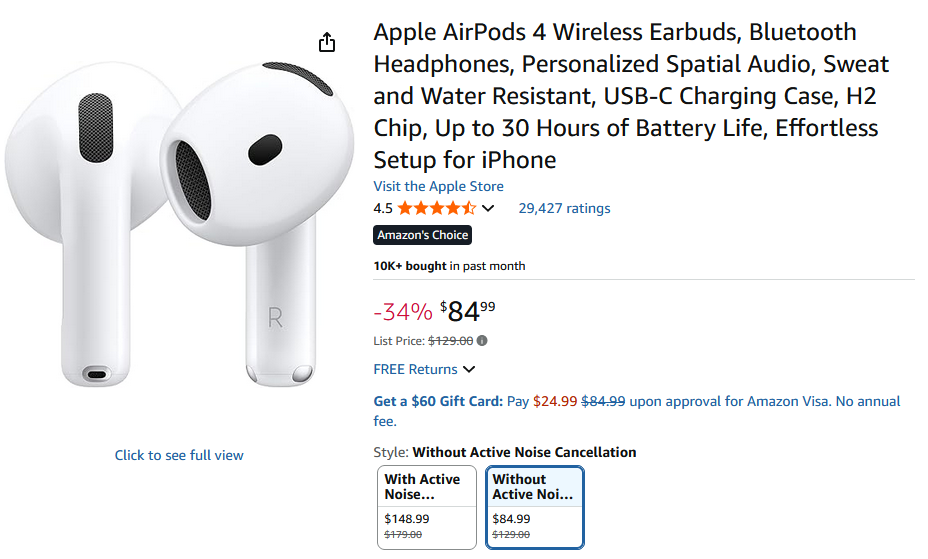Click the star rating icons

[x=436, y=209]
